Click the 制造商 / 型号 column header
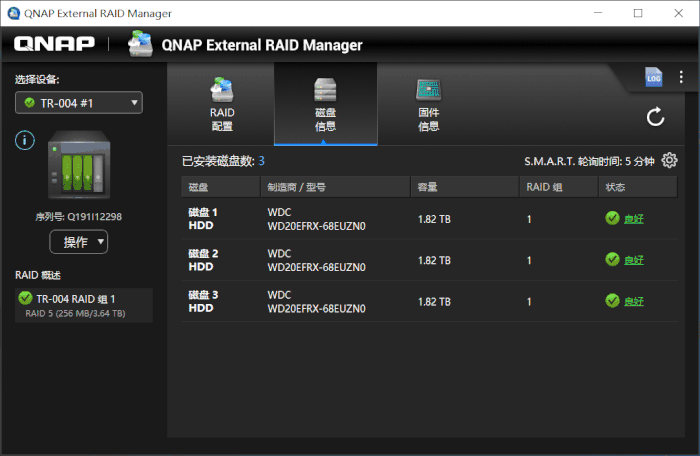 pyautogui.click(x=335, y=187)
